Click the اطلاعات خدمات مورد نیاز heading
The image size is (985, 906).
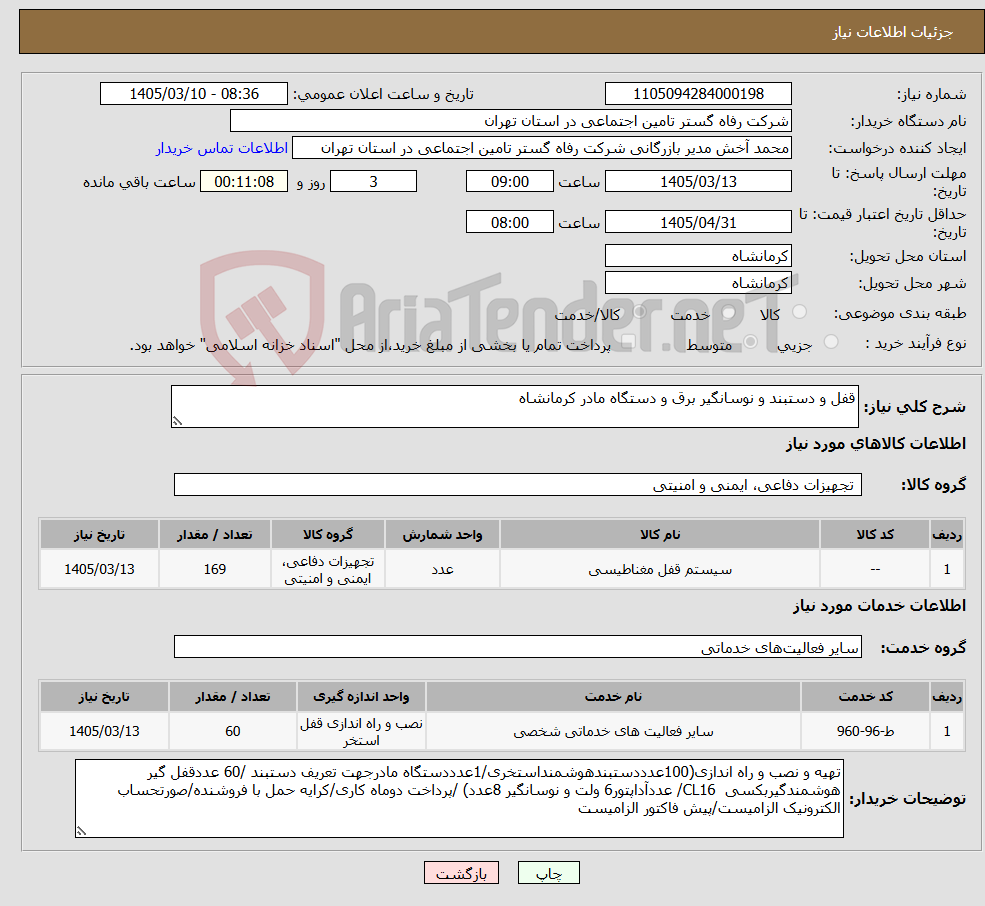pos(879,606)
